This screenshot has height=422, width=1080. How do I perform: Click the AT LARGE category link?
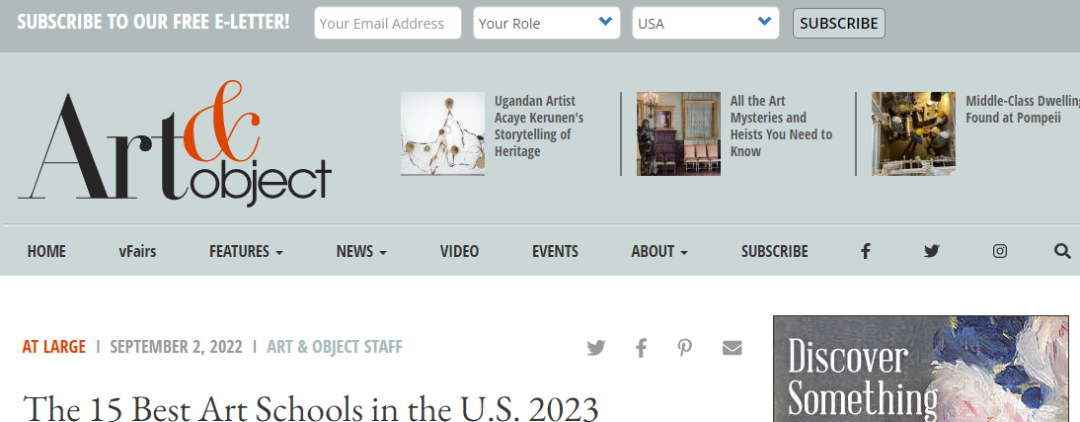54,346
